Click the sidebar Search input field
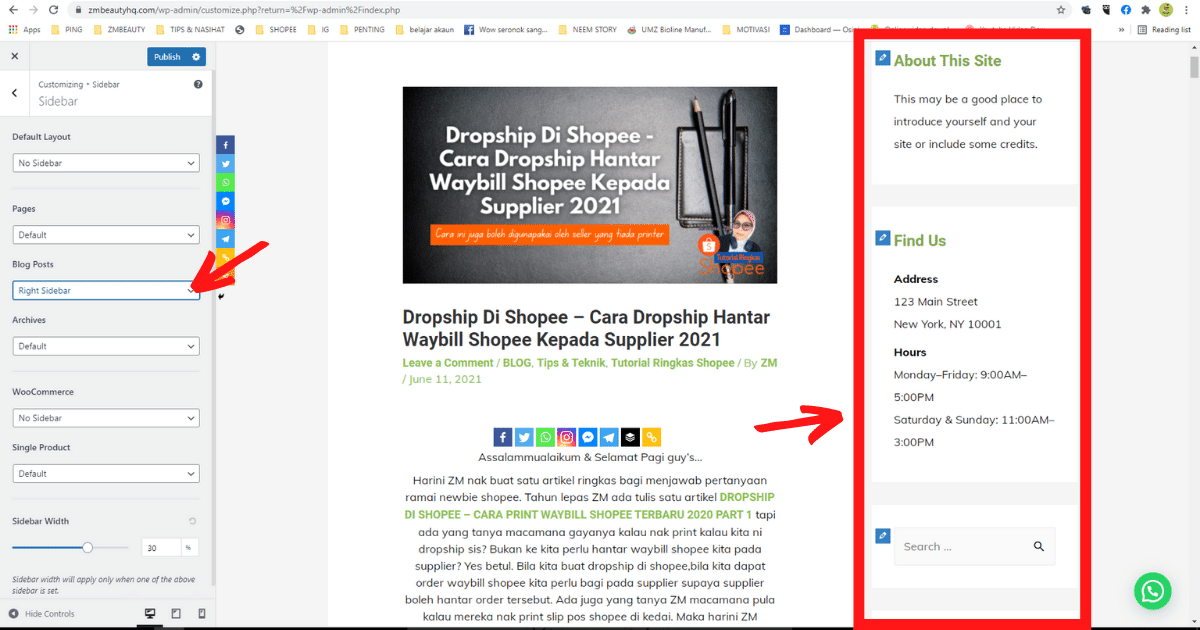The width and height of the screenshot is (1200, 630). (x=961, y=546)
